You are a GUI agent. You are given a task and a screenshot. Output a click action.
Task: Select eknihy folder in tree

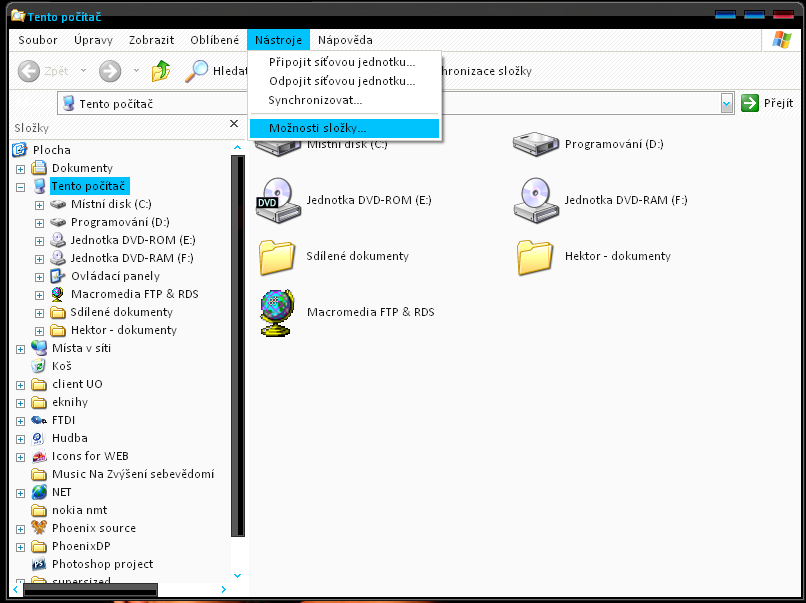pyautogui.click(x=69, y=402)
